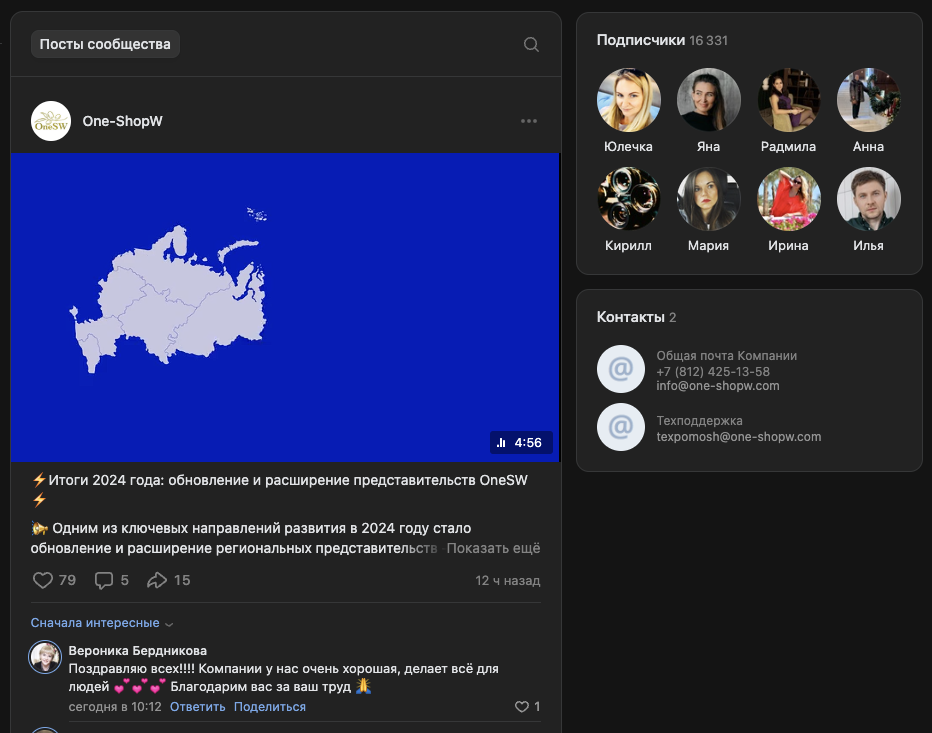Open subscriber Анна's profile photo
This screenshot has height=733, width=932.
pos(868,100)
